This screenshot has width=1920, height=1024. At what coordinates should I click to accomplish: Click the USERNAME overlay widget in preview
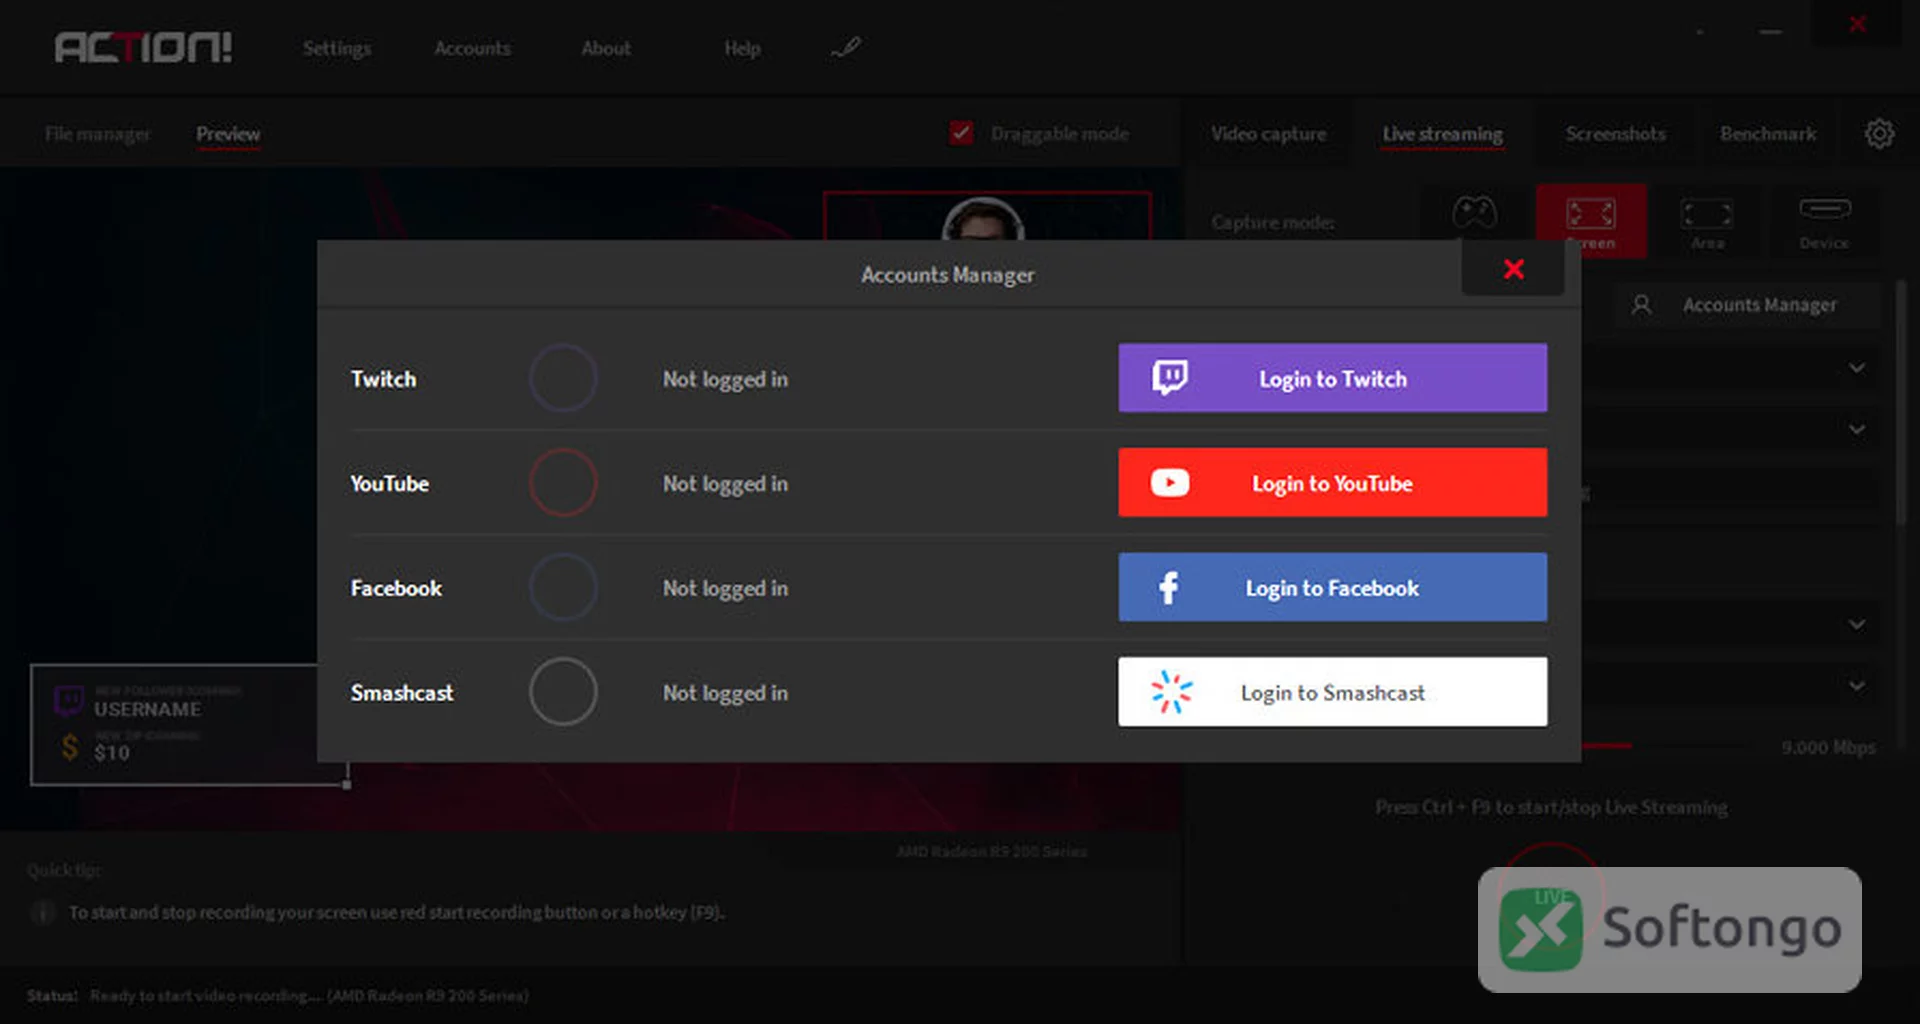190,725
